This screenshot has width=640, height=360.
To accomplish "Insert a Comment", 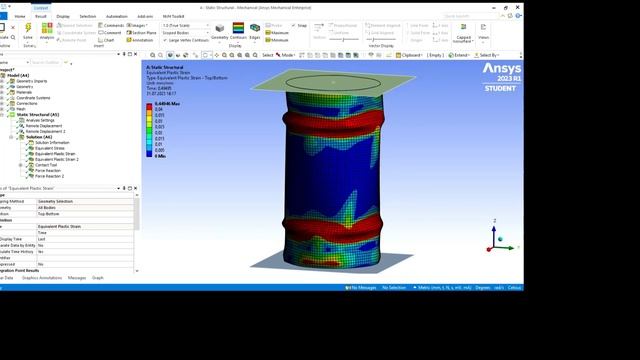I will (110, 33).
